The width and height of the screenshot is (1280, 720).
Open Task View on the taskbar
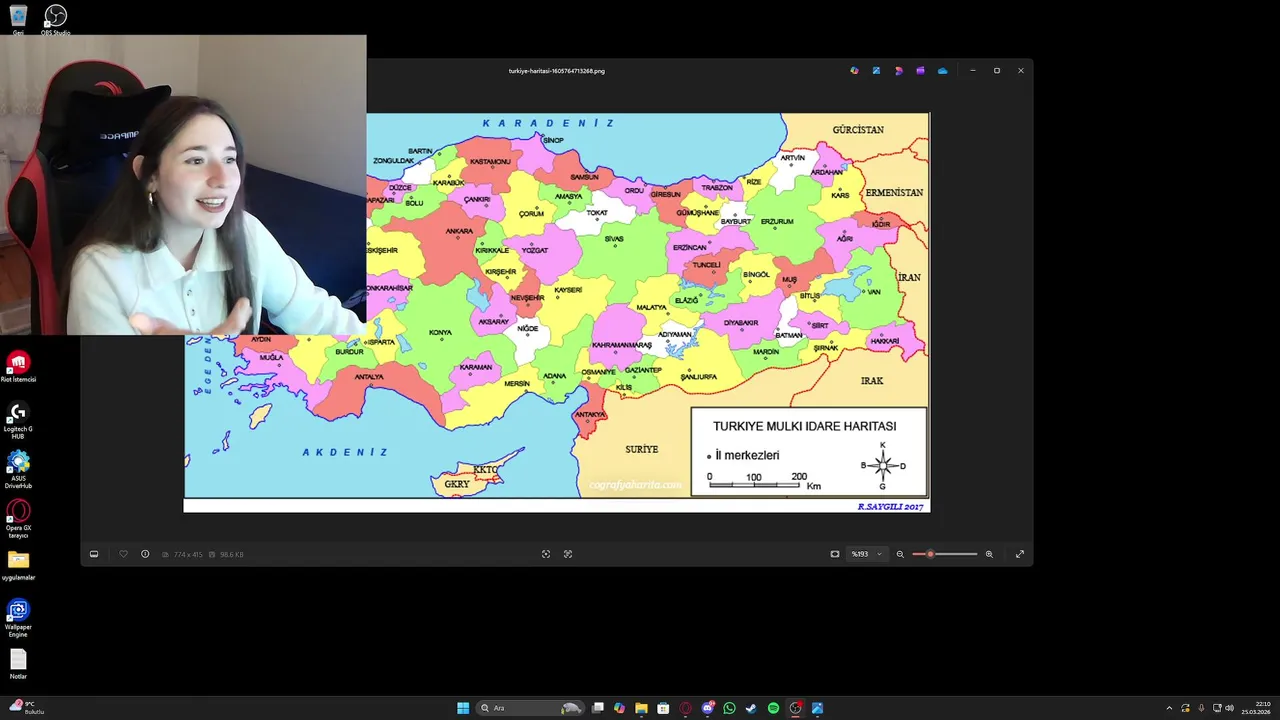[x=598, y=708]
